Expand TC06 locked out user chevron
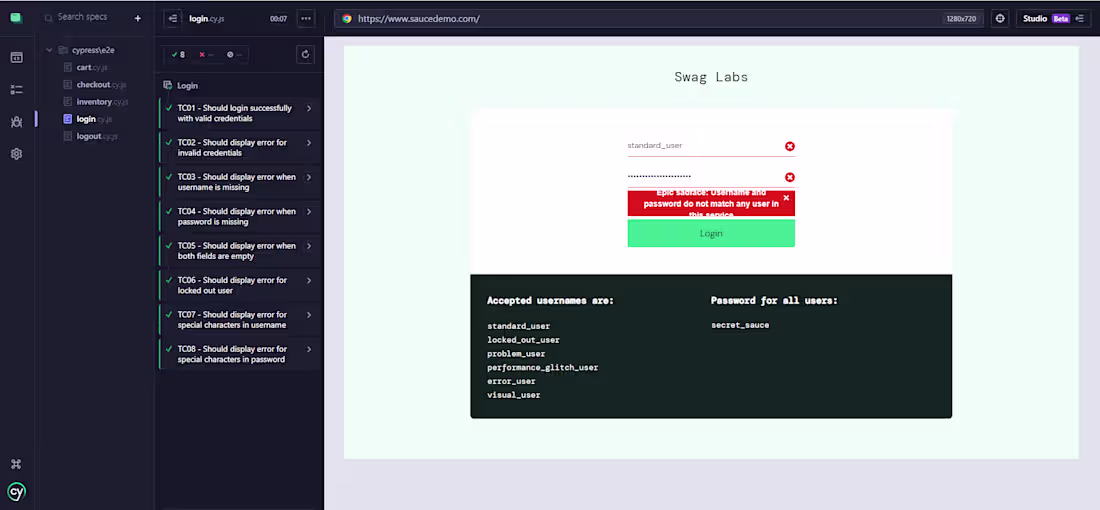This screenshot has width=1100, height=510. pyautogui.click(x=309, y=280)
